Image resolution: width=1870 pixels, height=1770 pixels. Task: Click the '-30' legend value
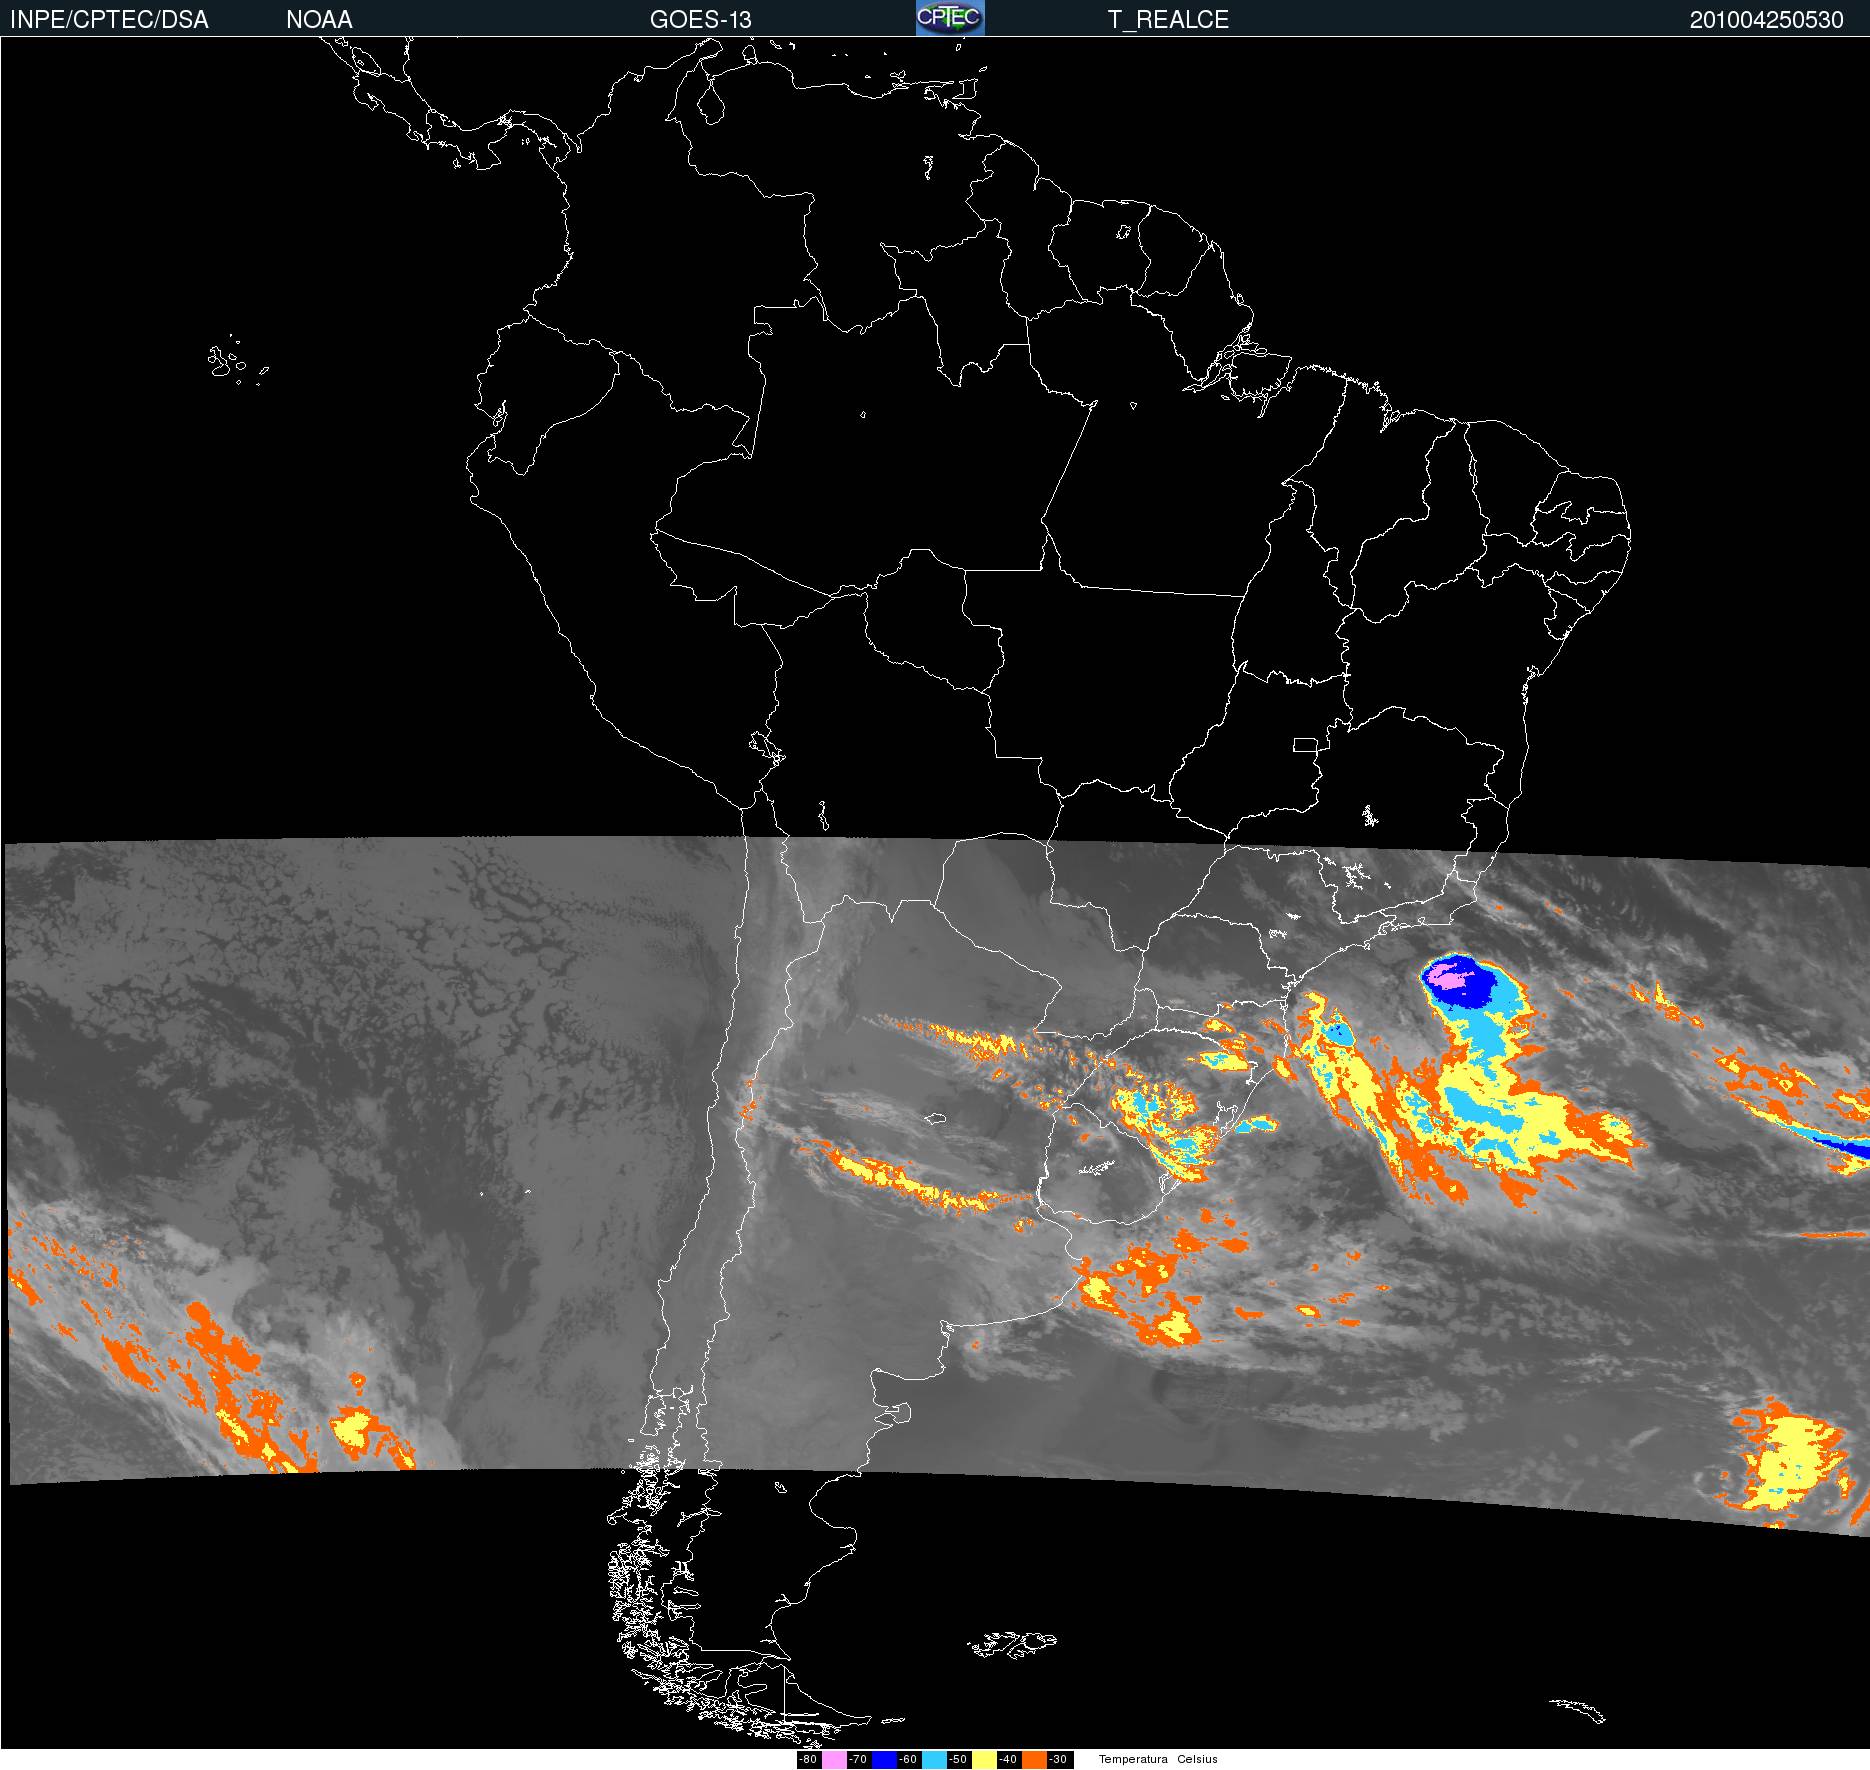point(1058,1759)
